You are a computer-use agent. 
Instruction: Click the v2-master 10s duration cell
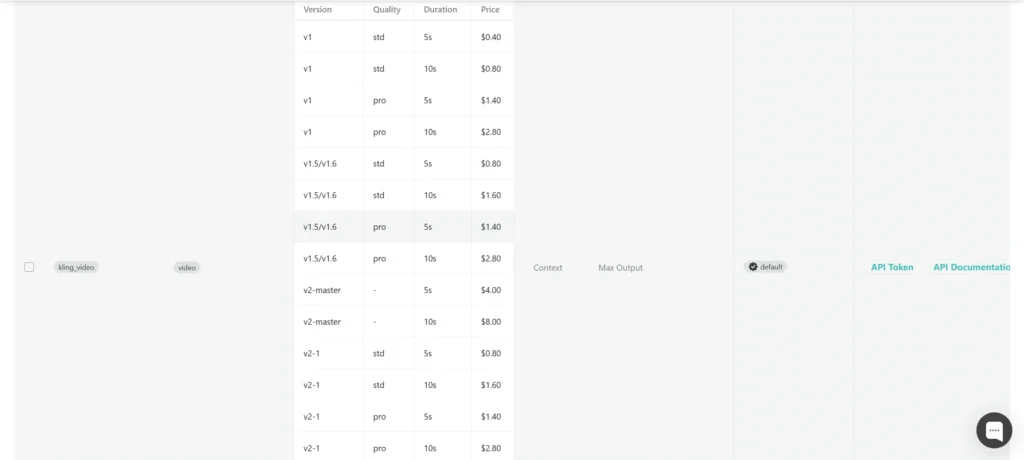coord(430,322)
